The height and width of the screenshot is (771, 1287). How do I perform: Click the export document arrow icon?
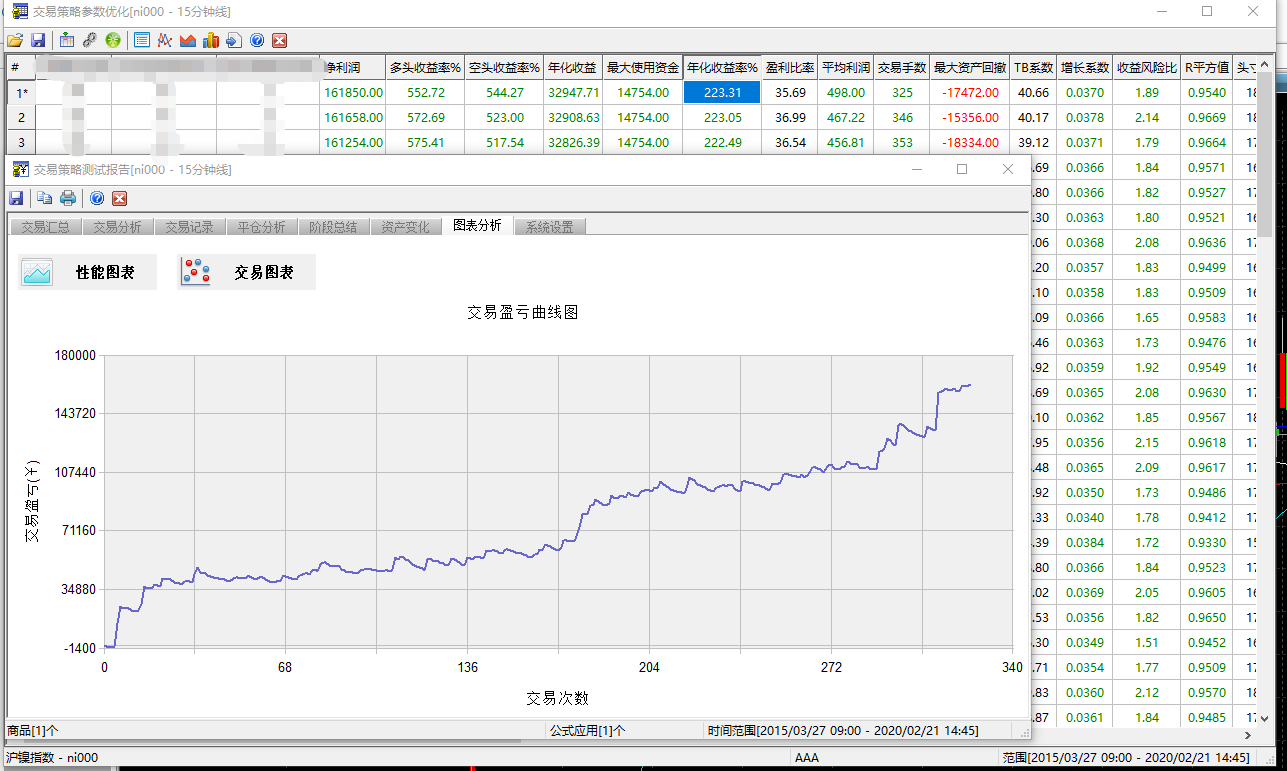point(233,40)
